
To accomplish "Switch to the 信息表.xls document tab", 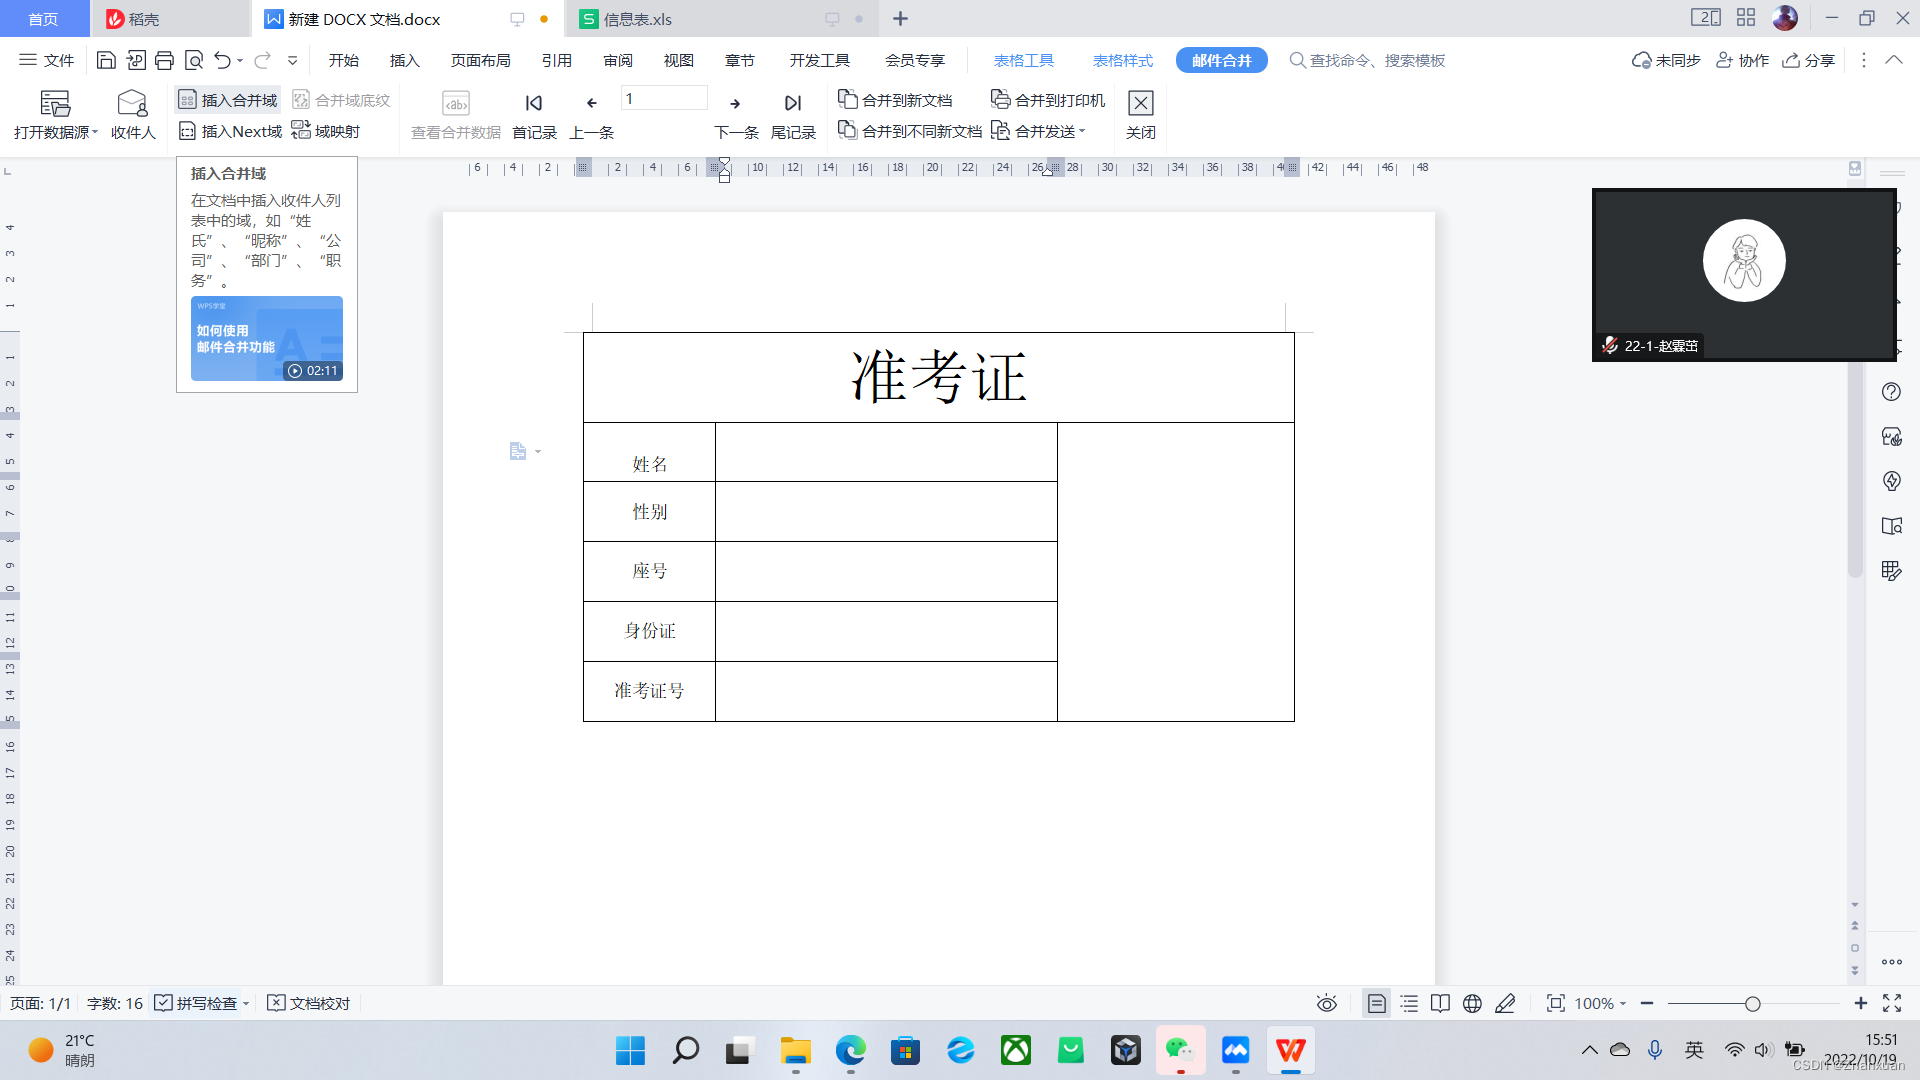I will click(x=638, y=19).
